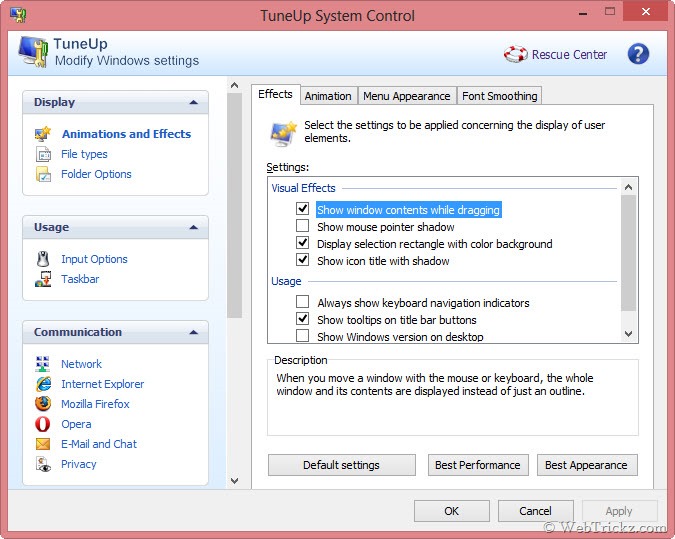
Task: Click the Animations and Effects star icon
Action: (x=43, y=134)
